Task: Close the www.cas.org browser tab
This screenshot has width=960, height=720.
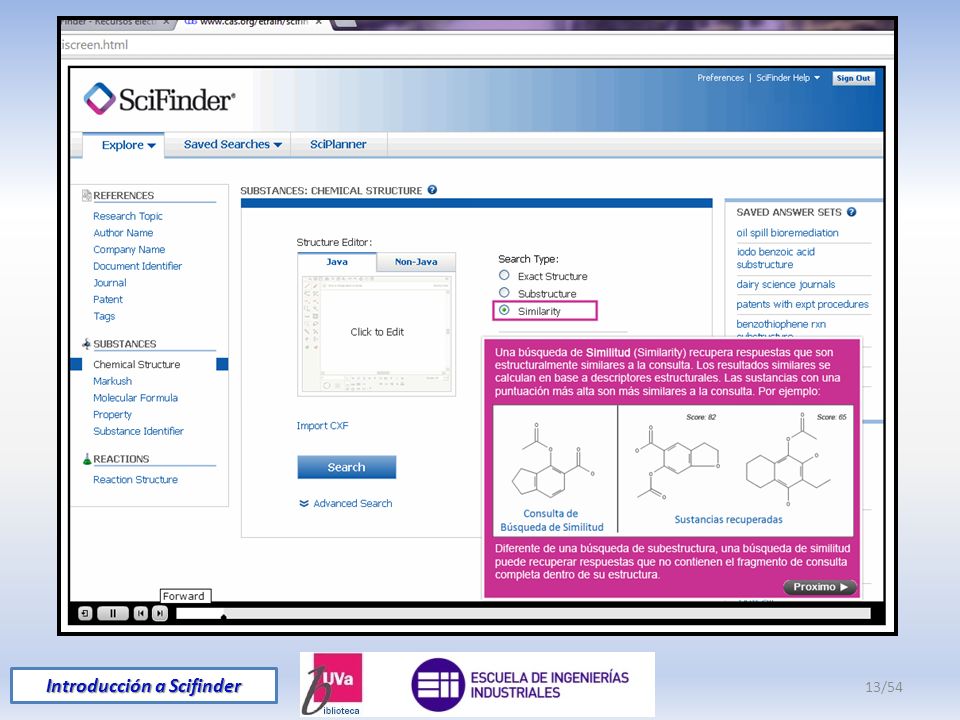Action: 319,22
